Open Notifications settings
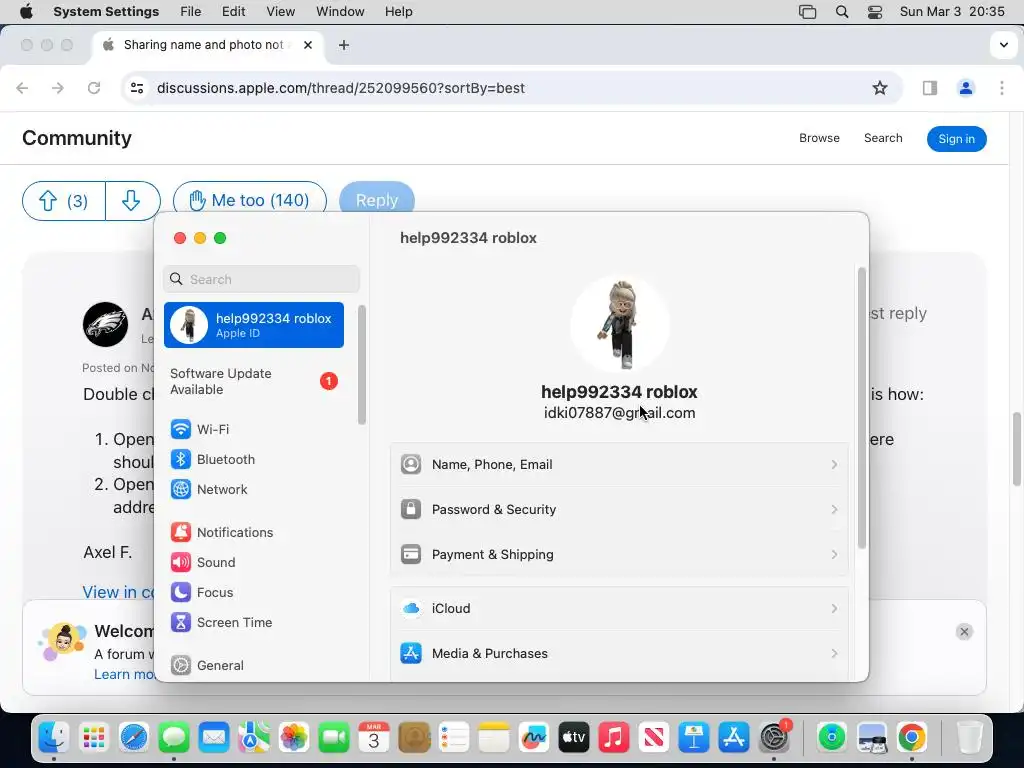 tap(222, 532)
